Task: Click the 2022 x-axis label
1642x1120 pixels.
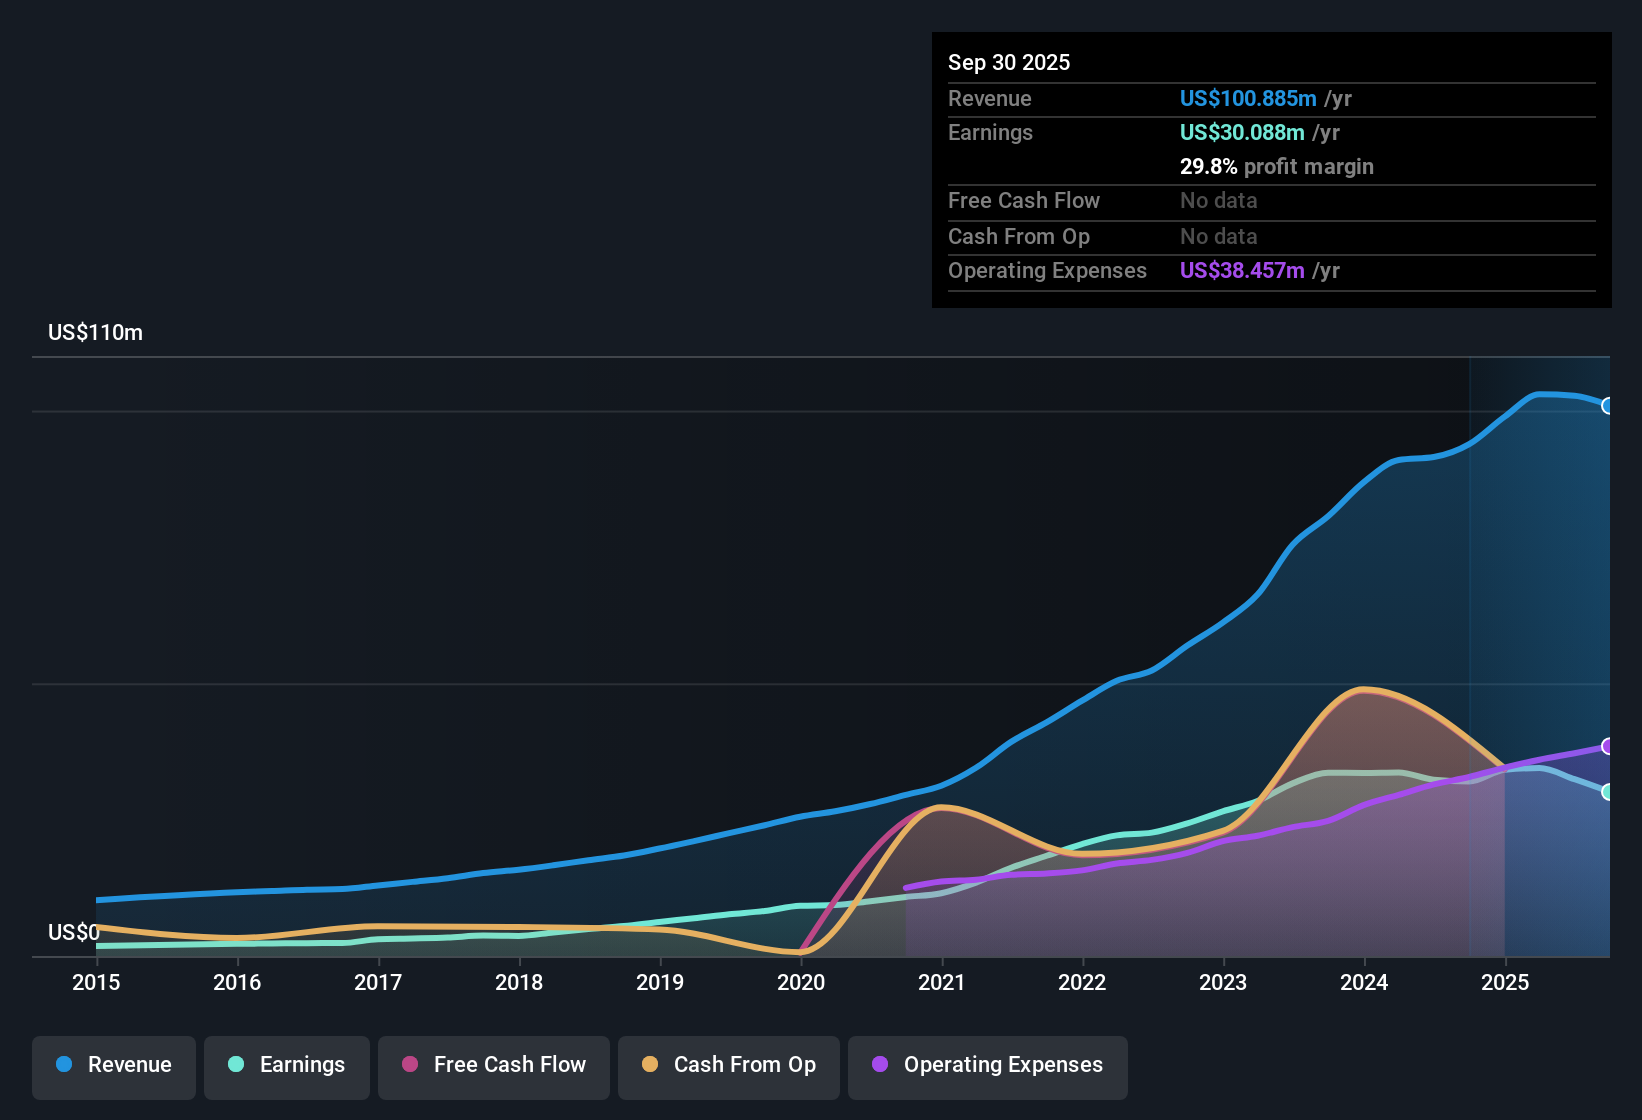Action: pos(1082,982)
